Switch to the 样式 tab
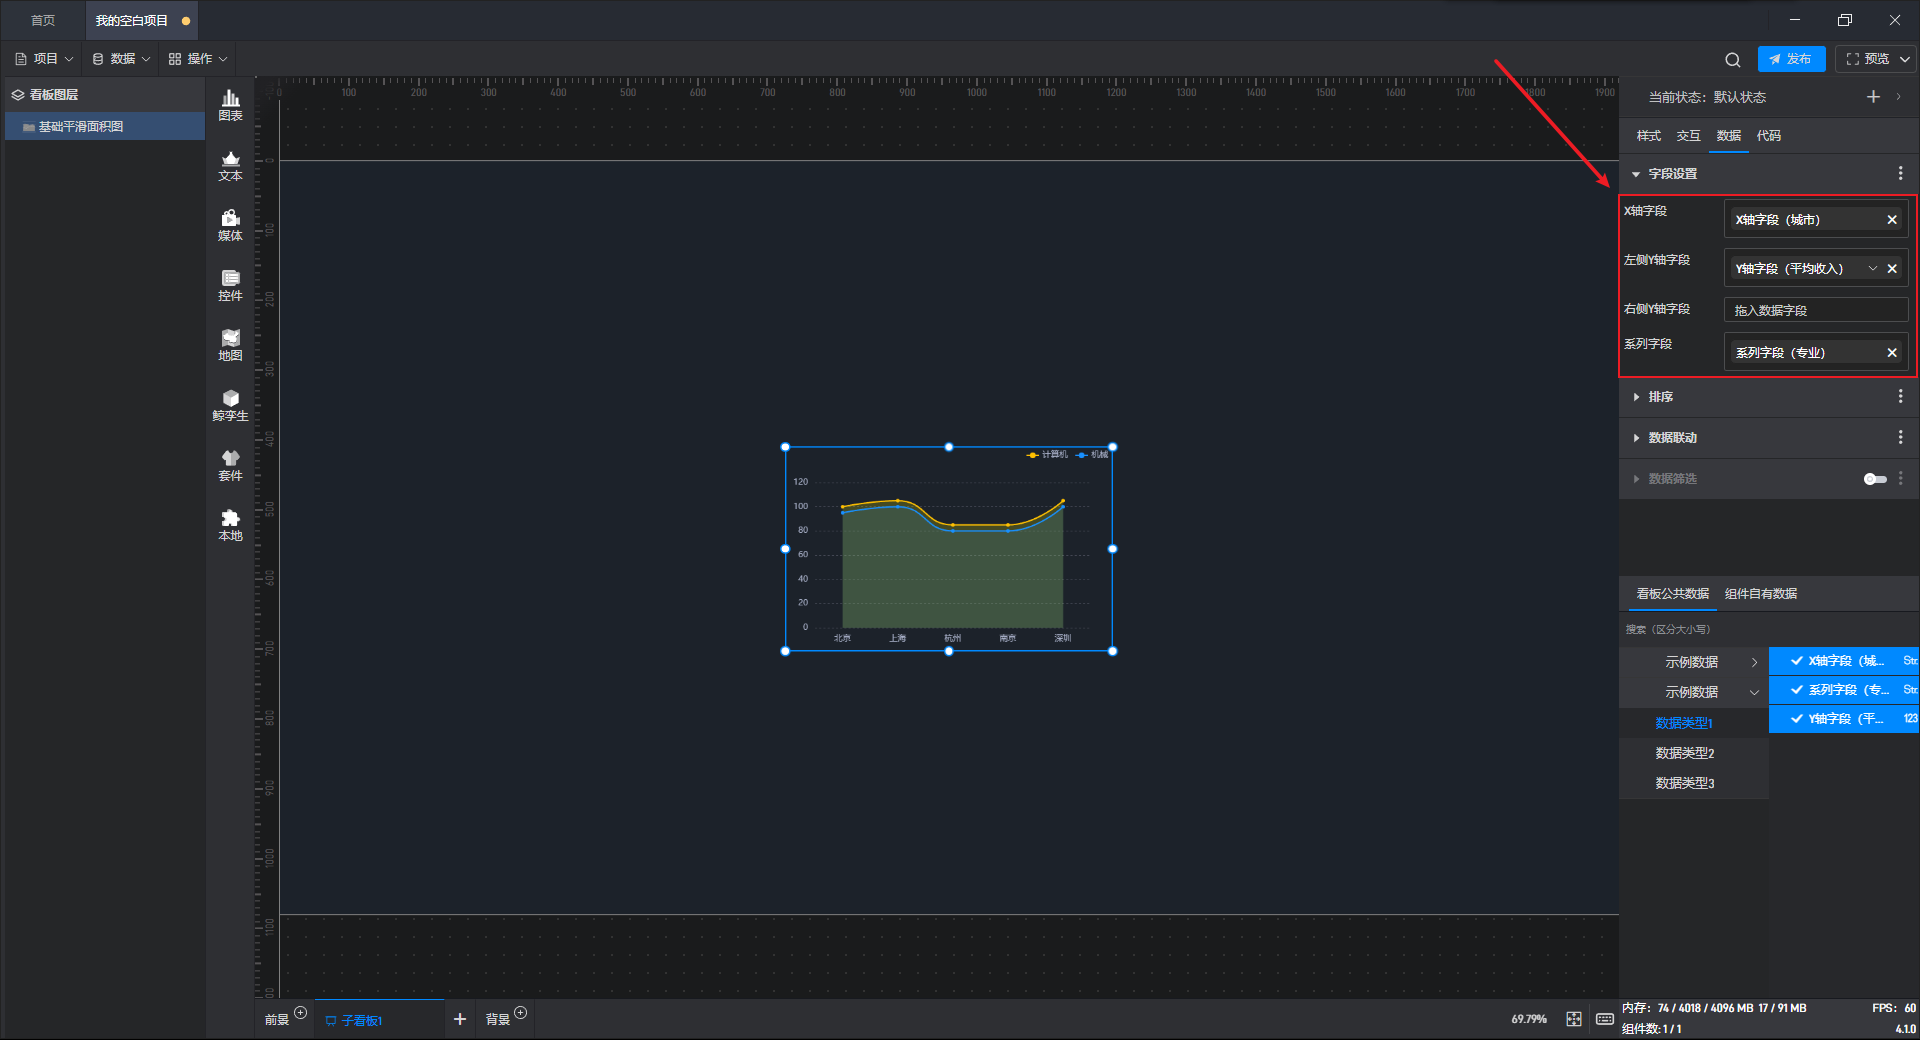 (x=1649, y=136)
